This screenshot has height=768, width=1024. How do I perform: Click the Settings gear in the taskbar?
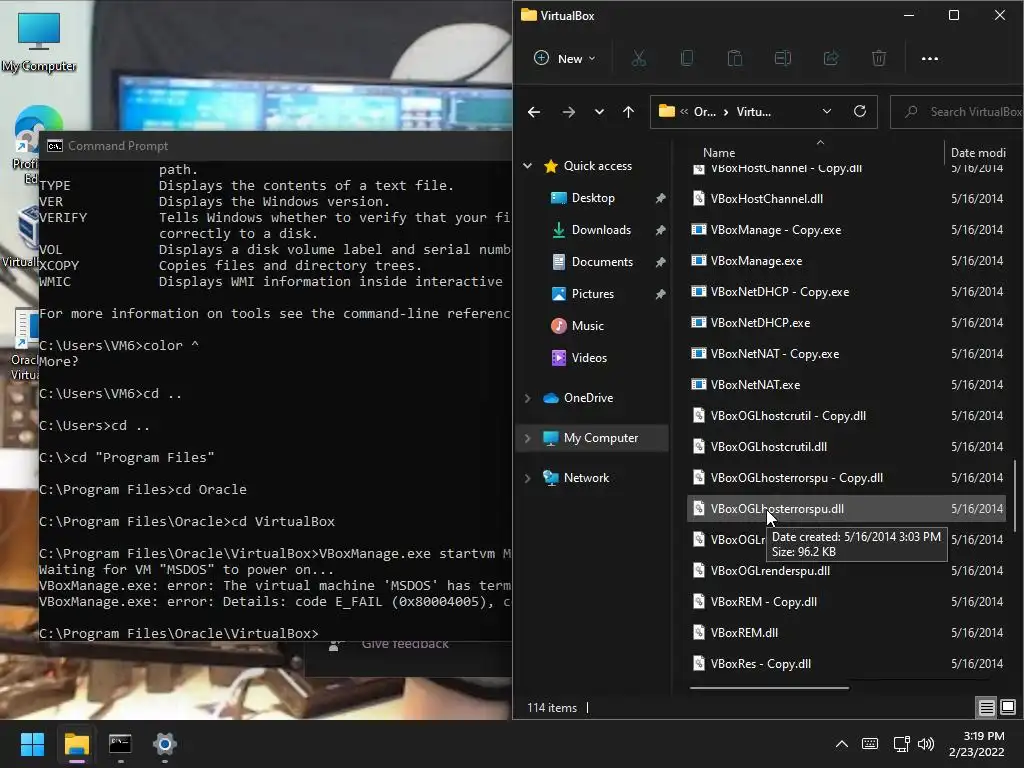[165, 744]
